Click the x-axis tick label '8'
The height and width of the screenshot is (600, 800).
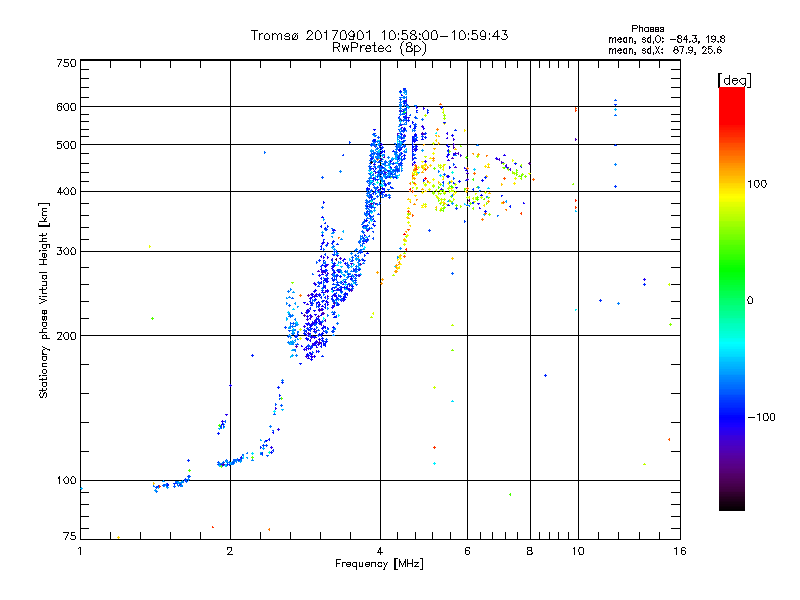[530, 551]
